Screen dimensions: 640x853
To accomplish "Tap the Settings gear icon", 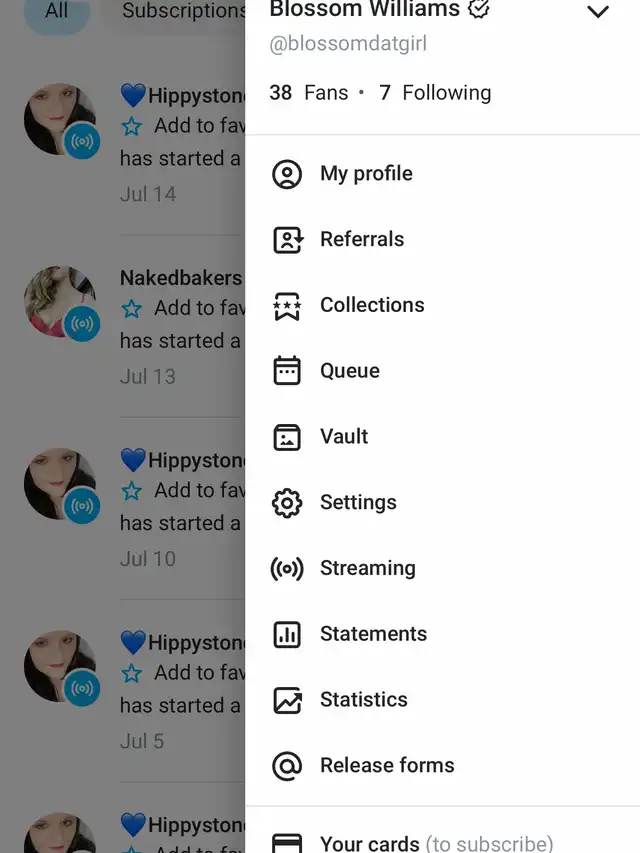I will (287, 503).
